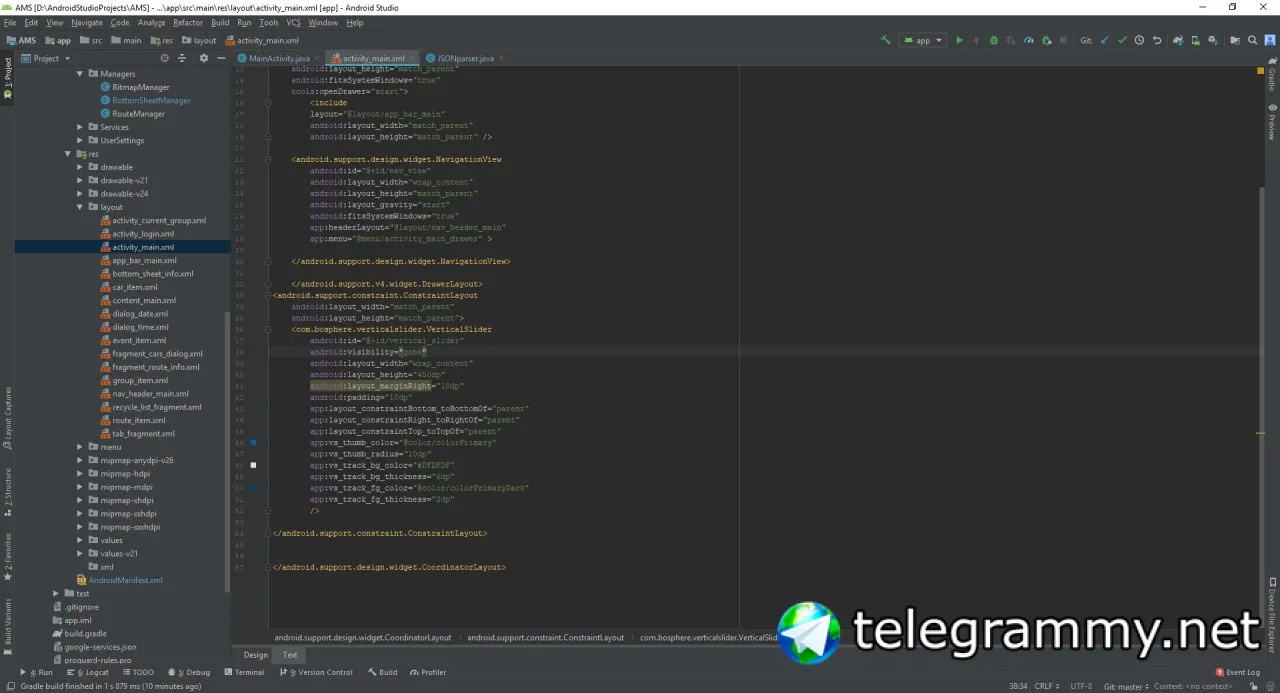Open the Event Log panel
Image resolution: width=1280 pixels, height=693 pixels.
click(x=1237, y=673)
